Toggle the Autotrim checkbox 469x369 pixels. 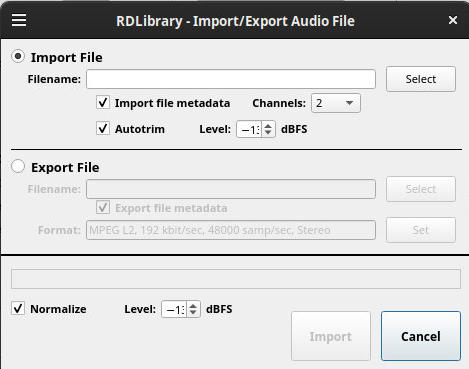coord(103,128)
